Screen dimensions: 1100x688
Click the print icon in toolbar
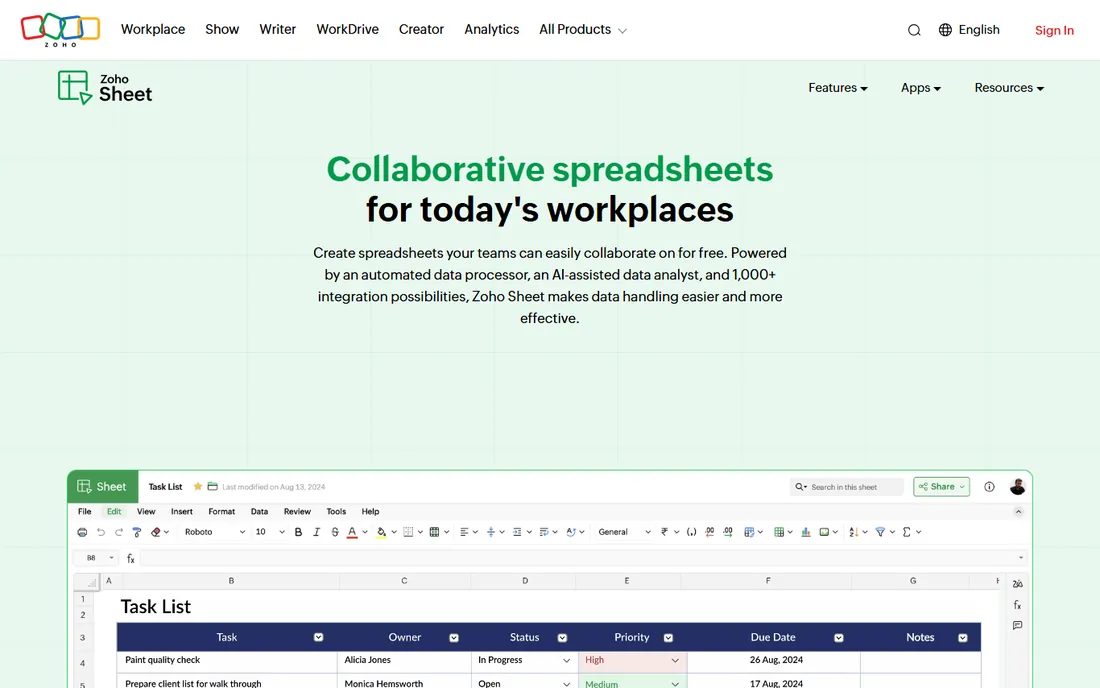82,532
